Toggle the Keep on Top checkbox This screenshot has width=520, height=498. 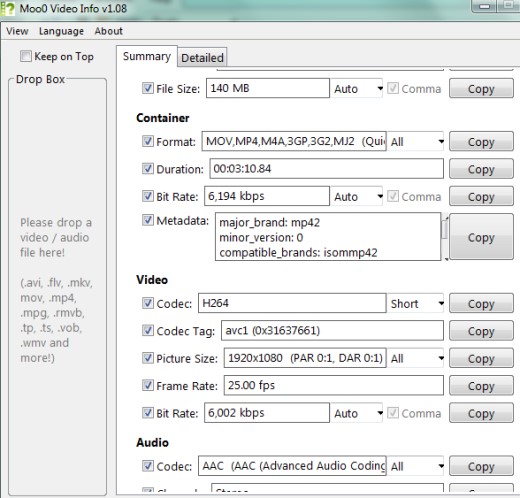[x=26, y=56]
